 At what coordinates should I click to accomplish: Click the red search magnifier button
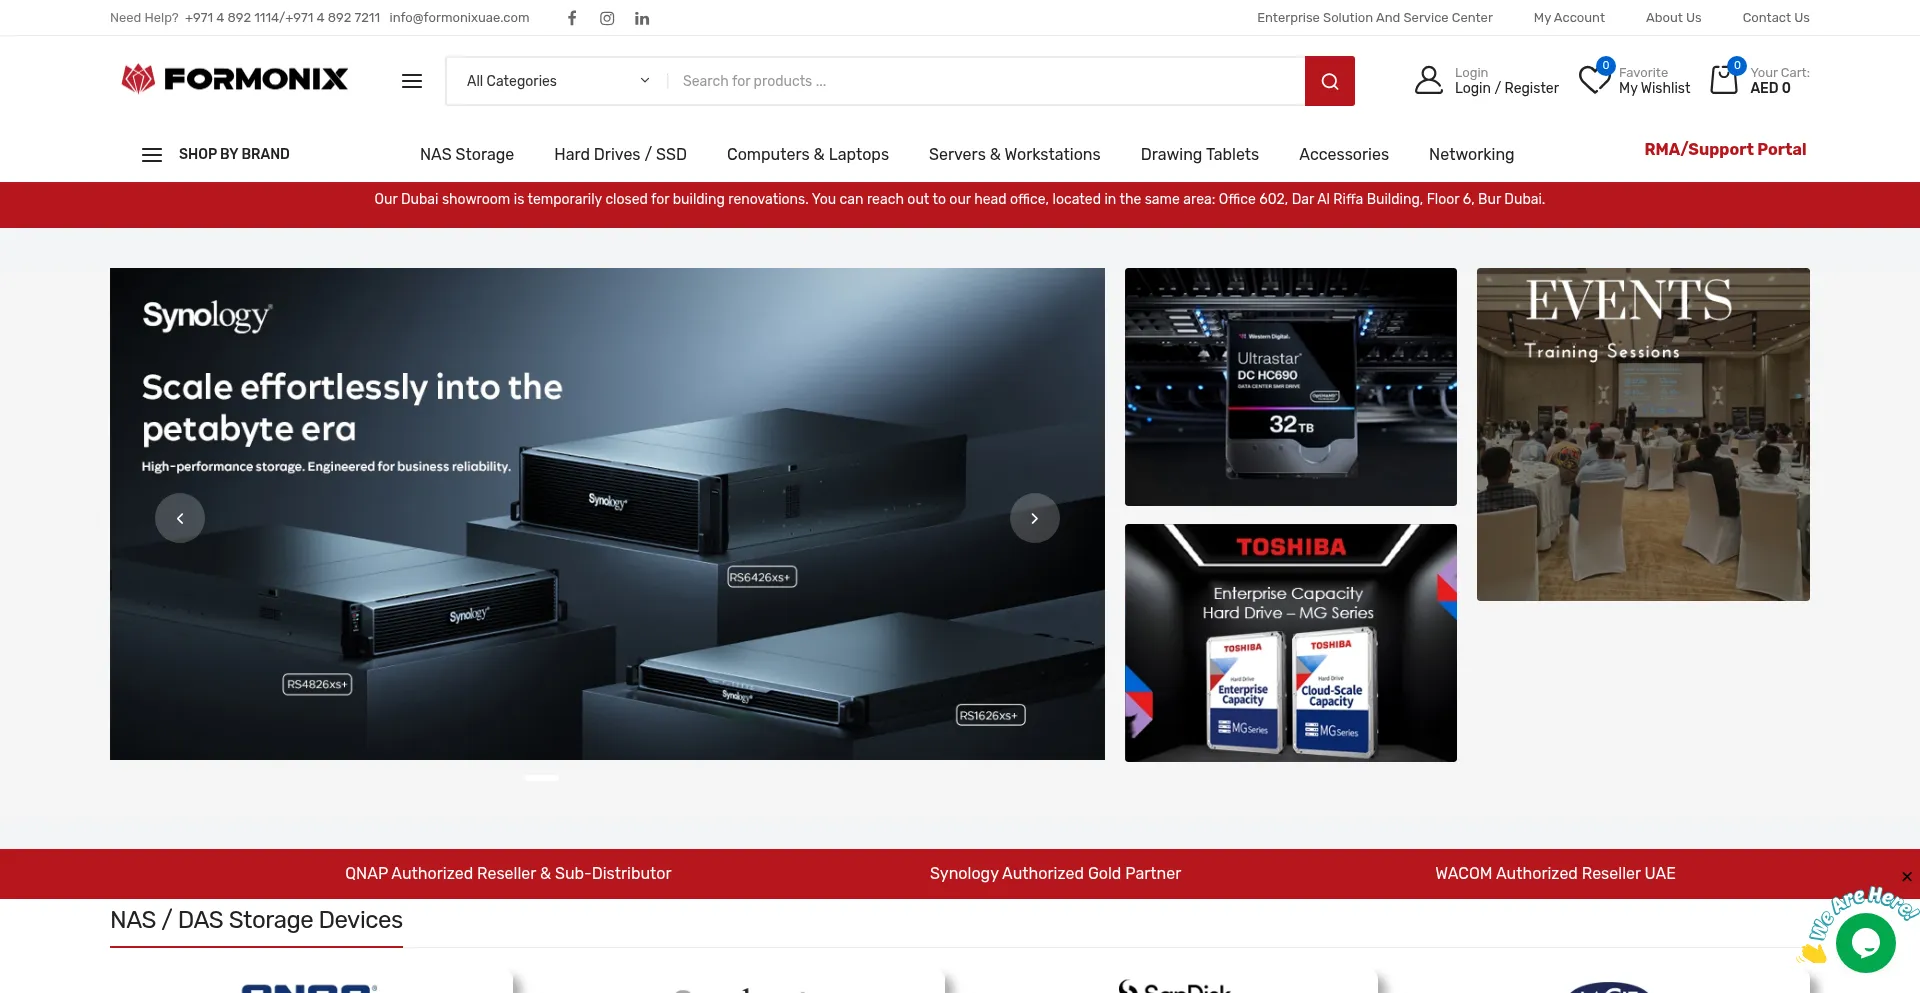(x=1330, y=81)
